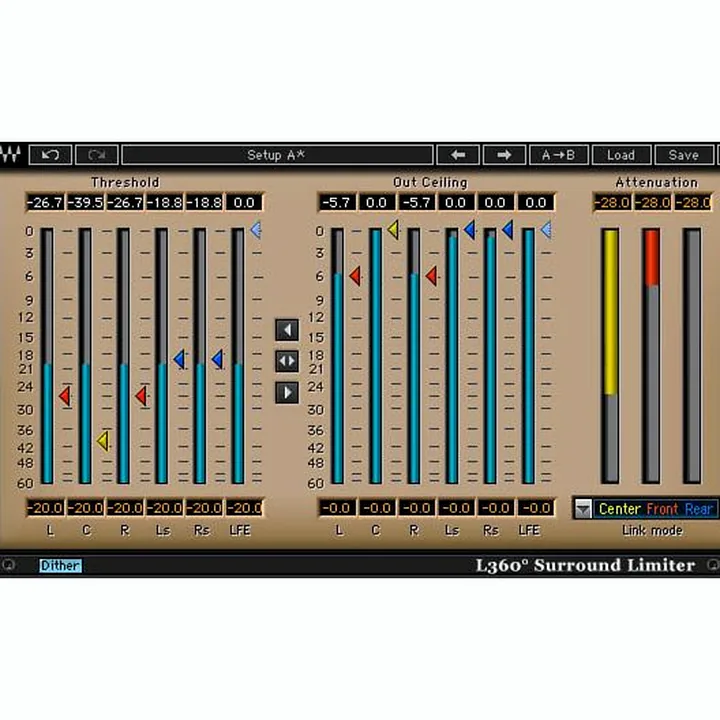Screen dimensions: 720x720
Task: Click the Front link mode label
Action: pyautogui.click(x=662, y=509)
